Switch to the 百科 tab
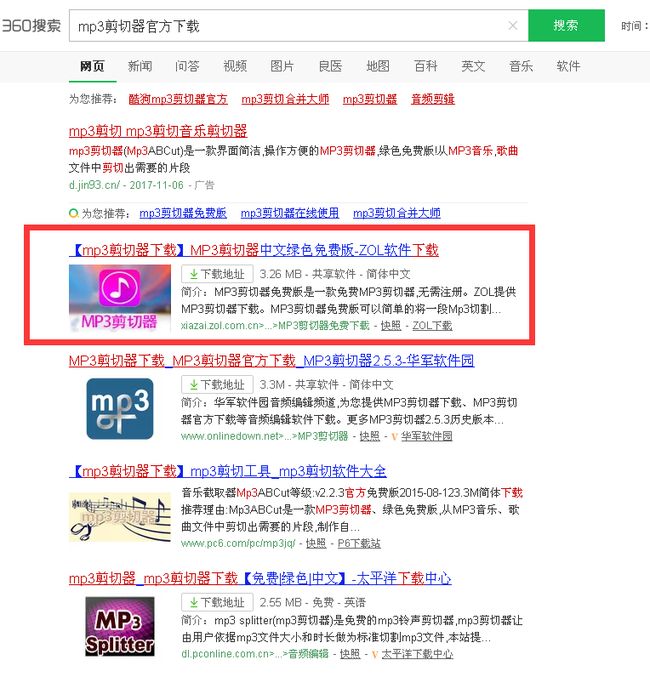Viewport: 650px width, 677px height. (x=426, y=66)
